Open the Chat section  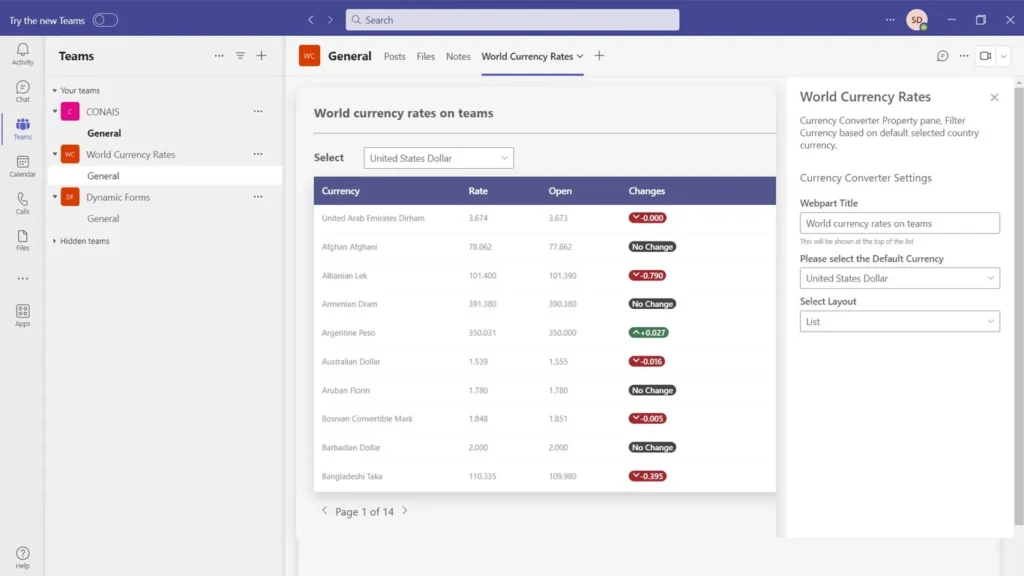(x=22, y=90)
